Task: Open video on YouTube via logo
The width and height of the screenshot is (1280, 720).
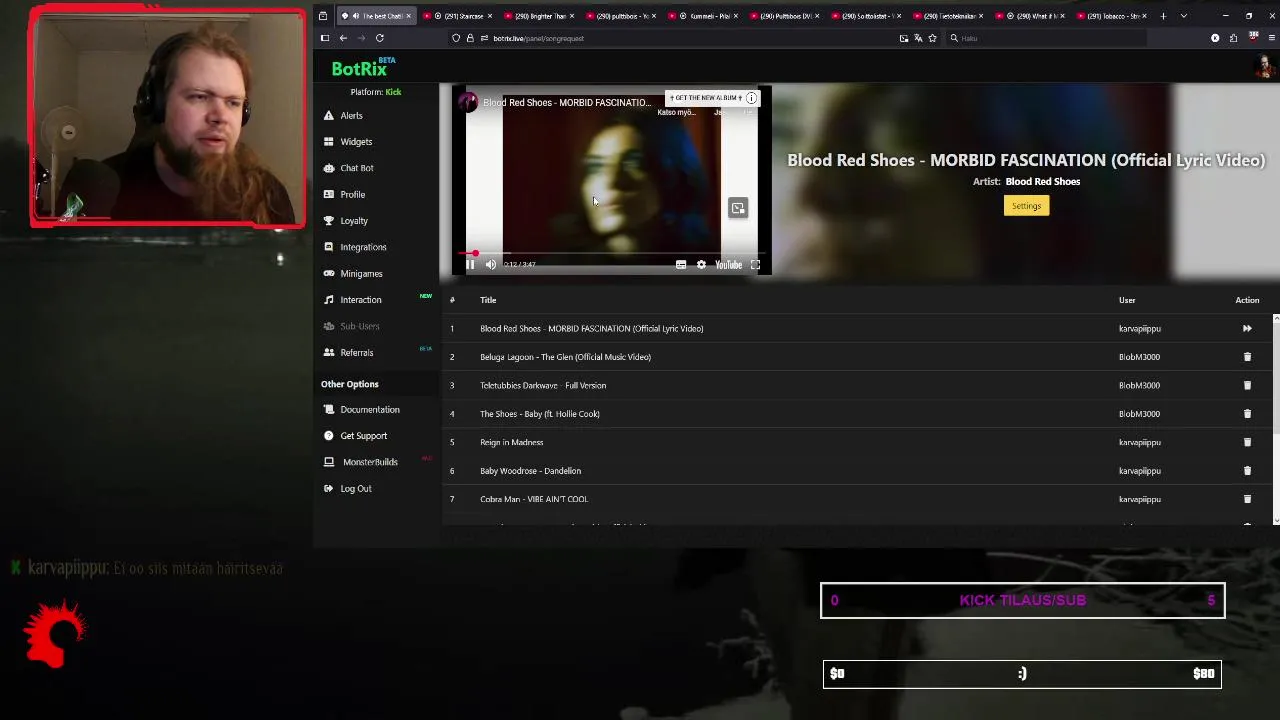Action: pos(728,264)
